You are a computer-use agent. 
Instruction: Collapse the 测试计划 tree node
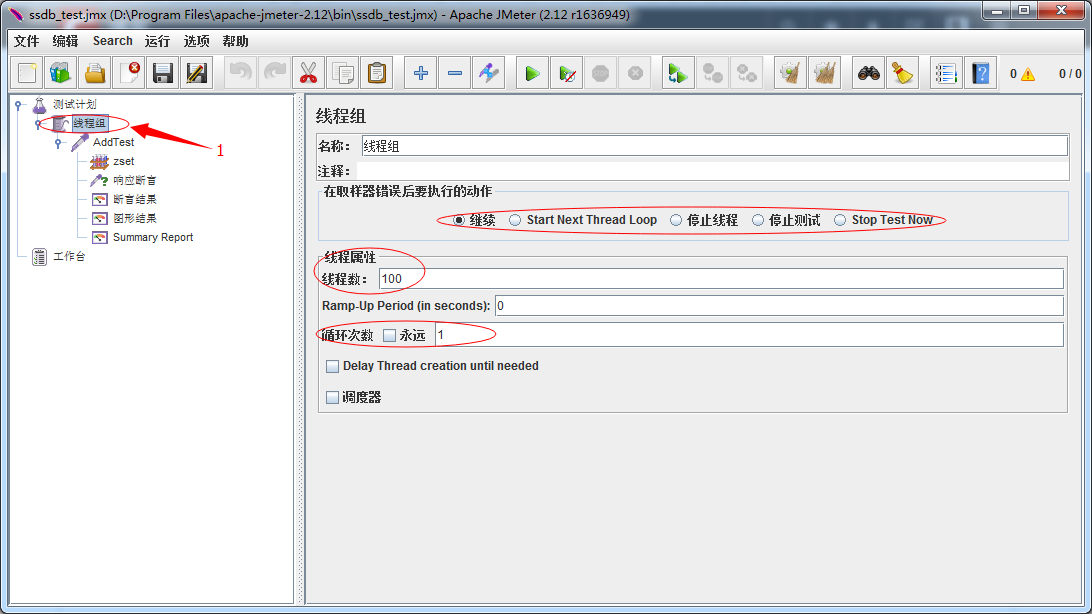pos(19,105)
